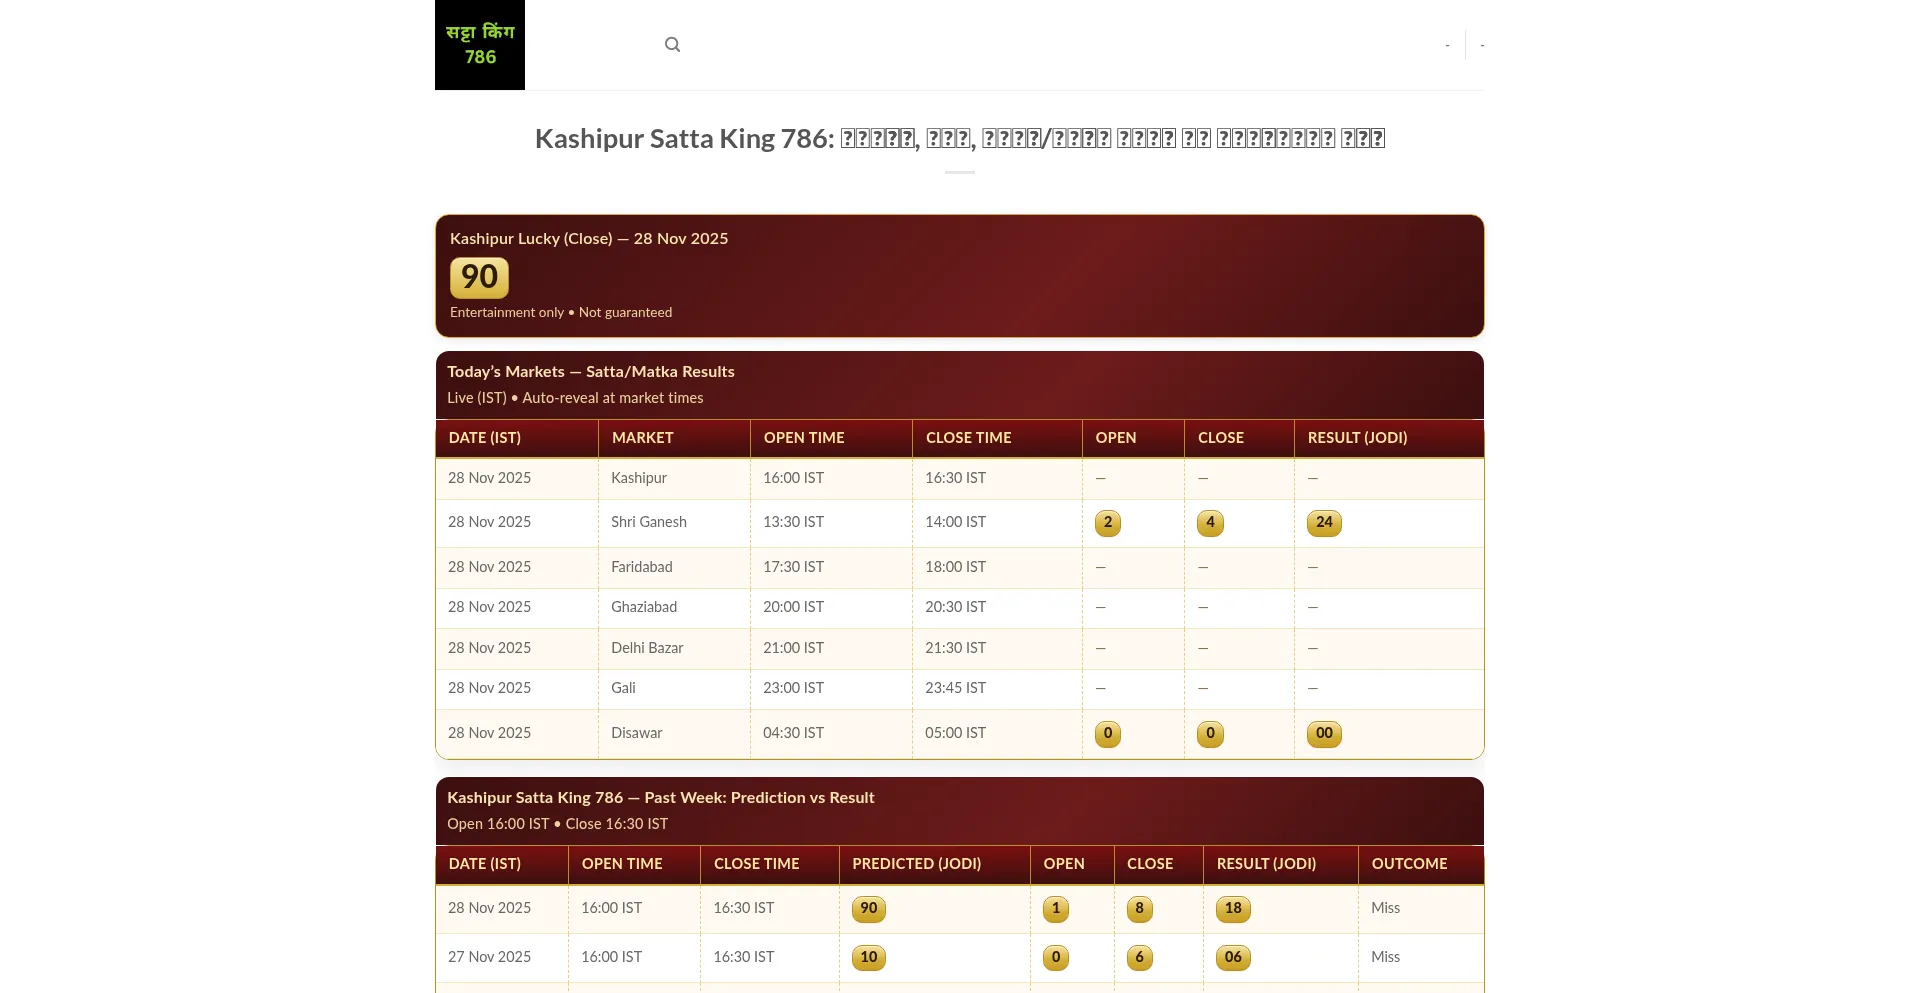Click PREDICTED (JODI) column header
The image size is (1920, 993).
point(916,864)
